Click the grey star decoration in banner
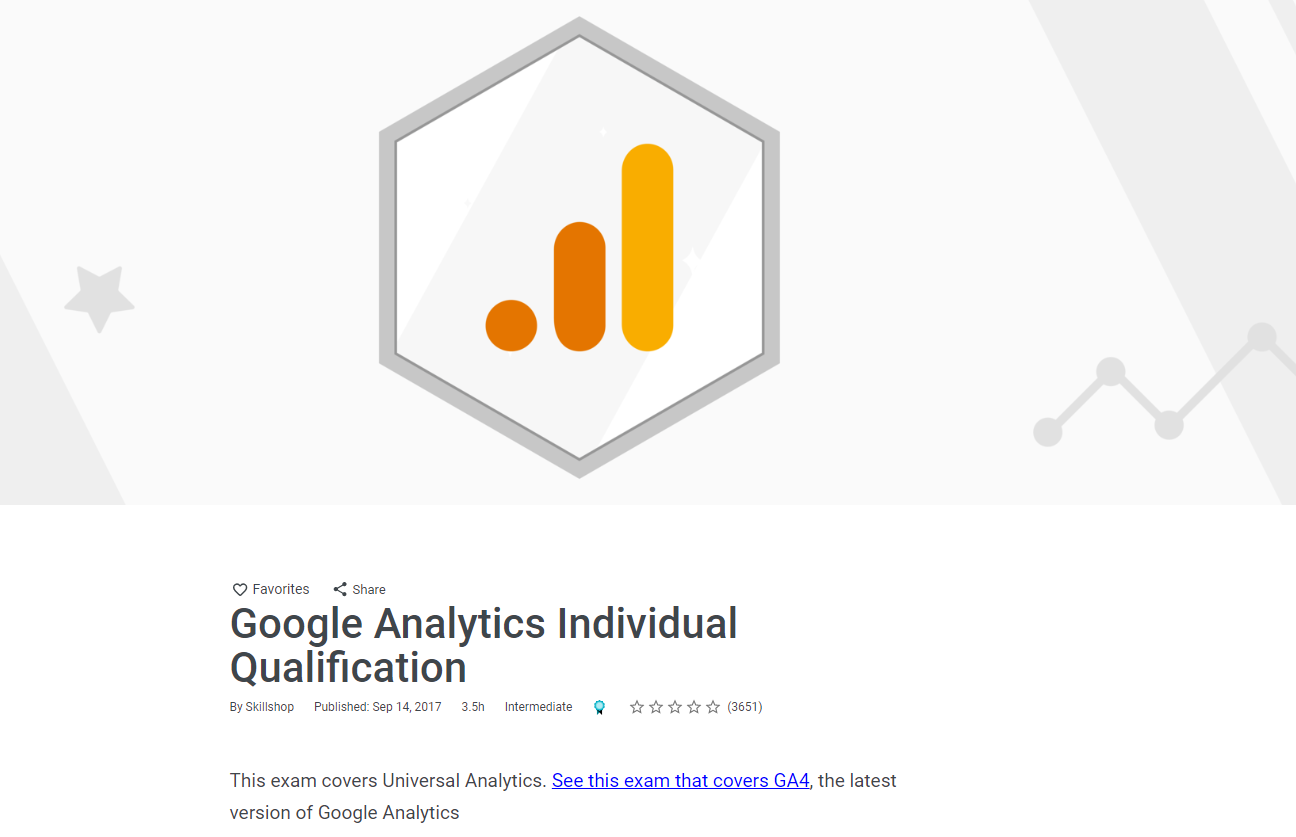The width and height of the screenshot is (1296, 837). (x=99, y=298)
